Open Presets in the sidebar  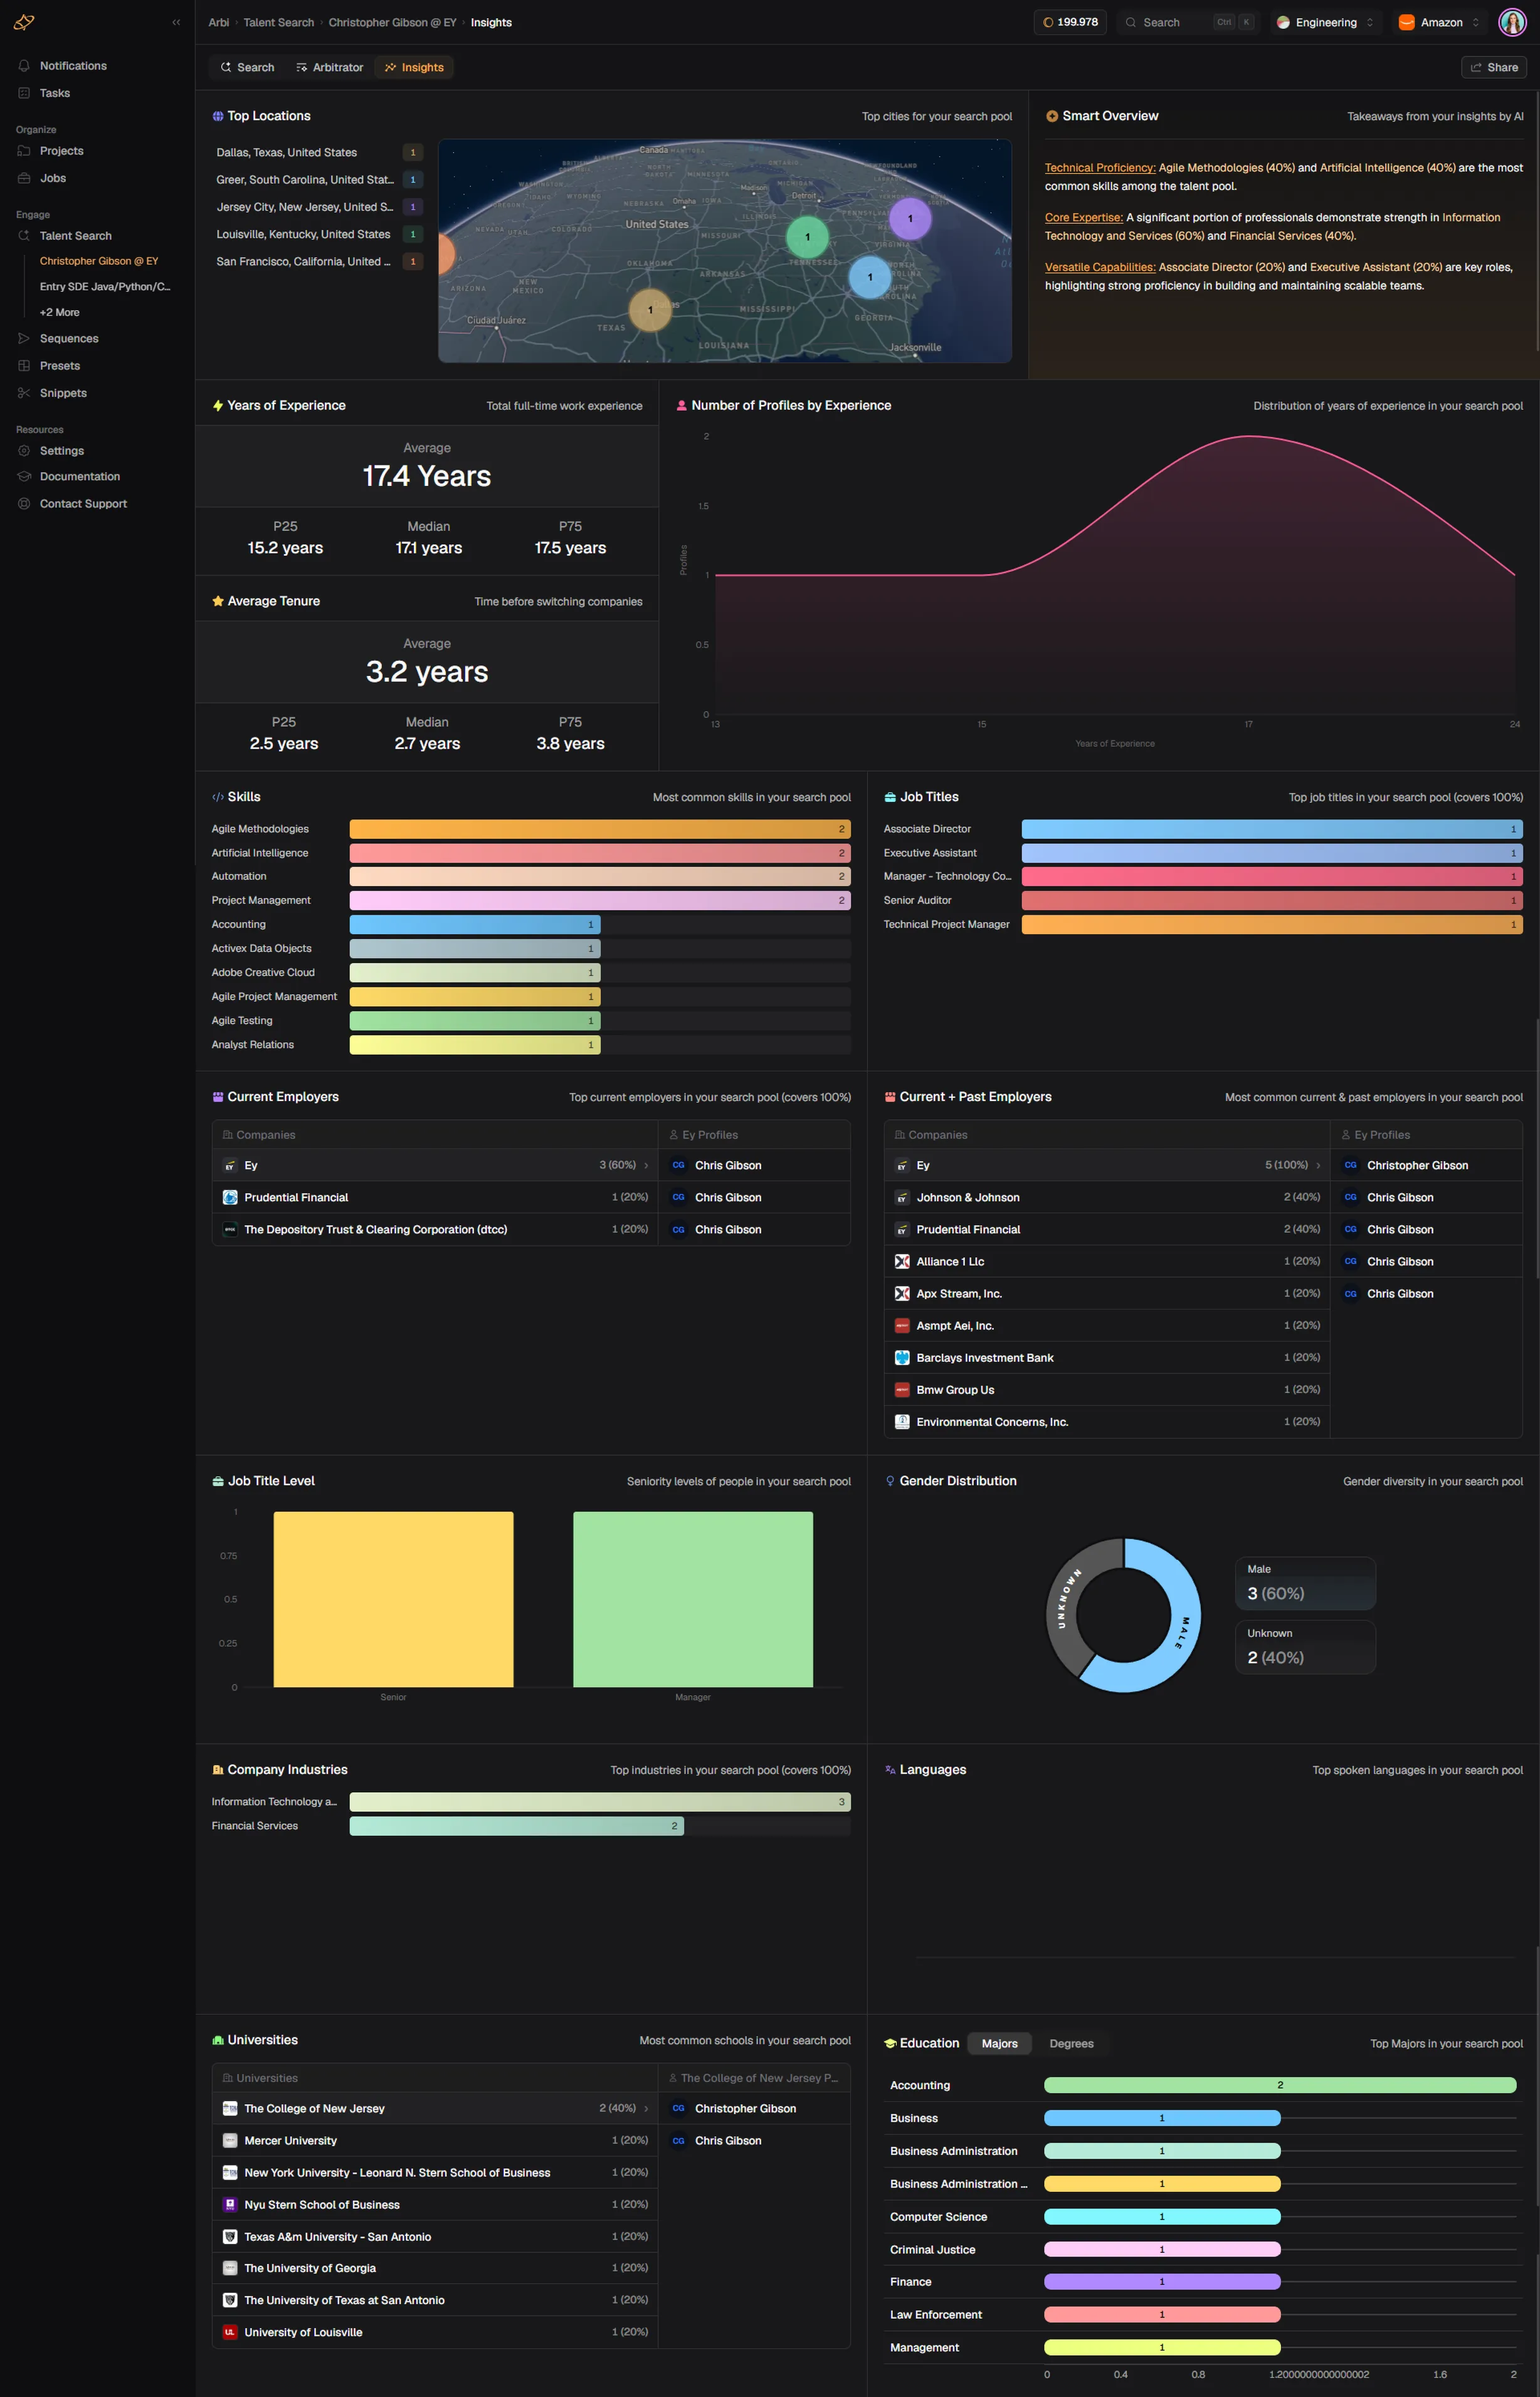60,366
